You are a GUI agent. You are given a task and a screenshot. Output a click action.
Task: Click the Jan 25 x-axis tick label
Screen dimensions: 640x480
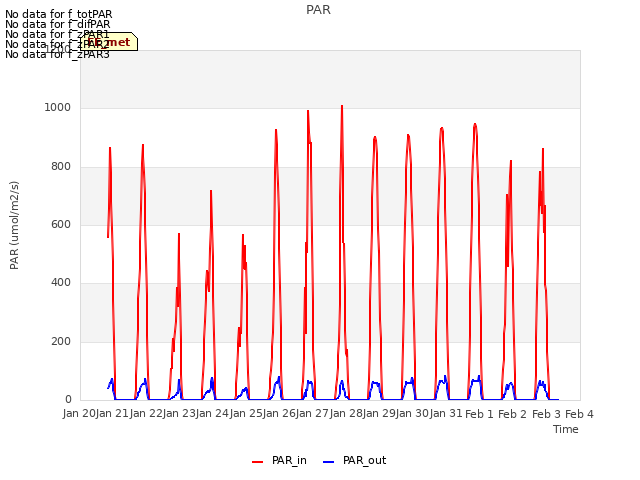246,414
